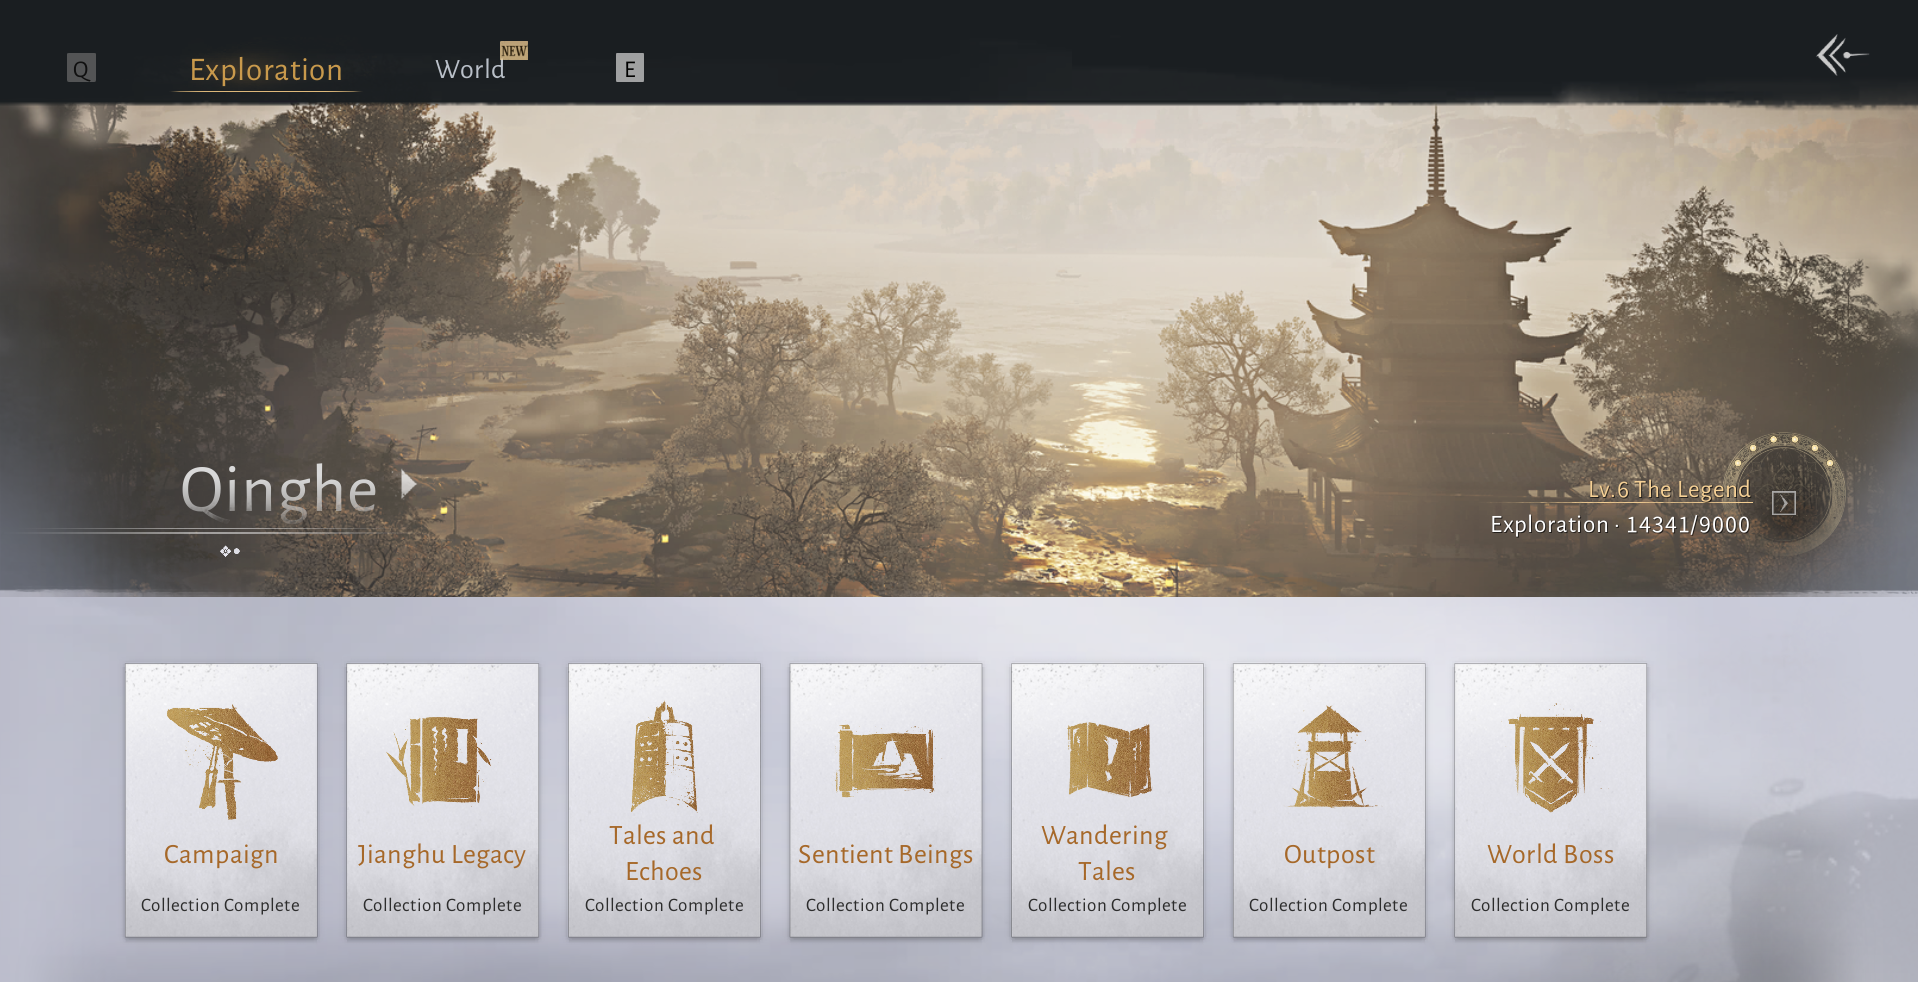The image size is (1918, 982).
Task: Open the Jianghu Legacy card title
Action: click(x=442, y=855)
